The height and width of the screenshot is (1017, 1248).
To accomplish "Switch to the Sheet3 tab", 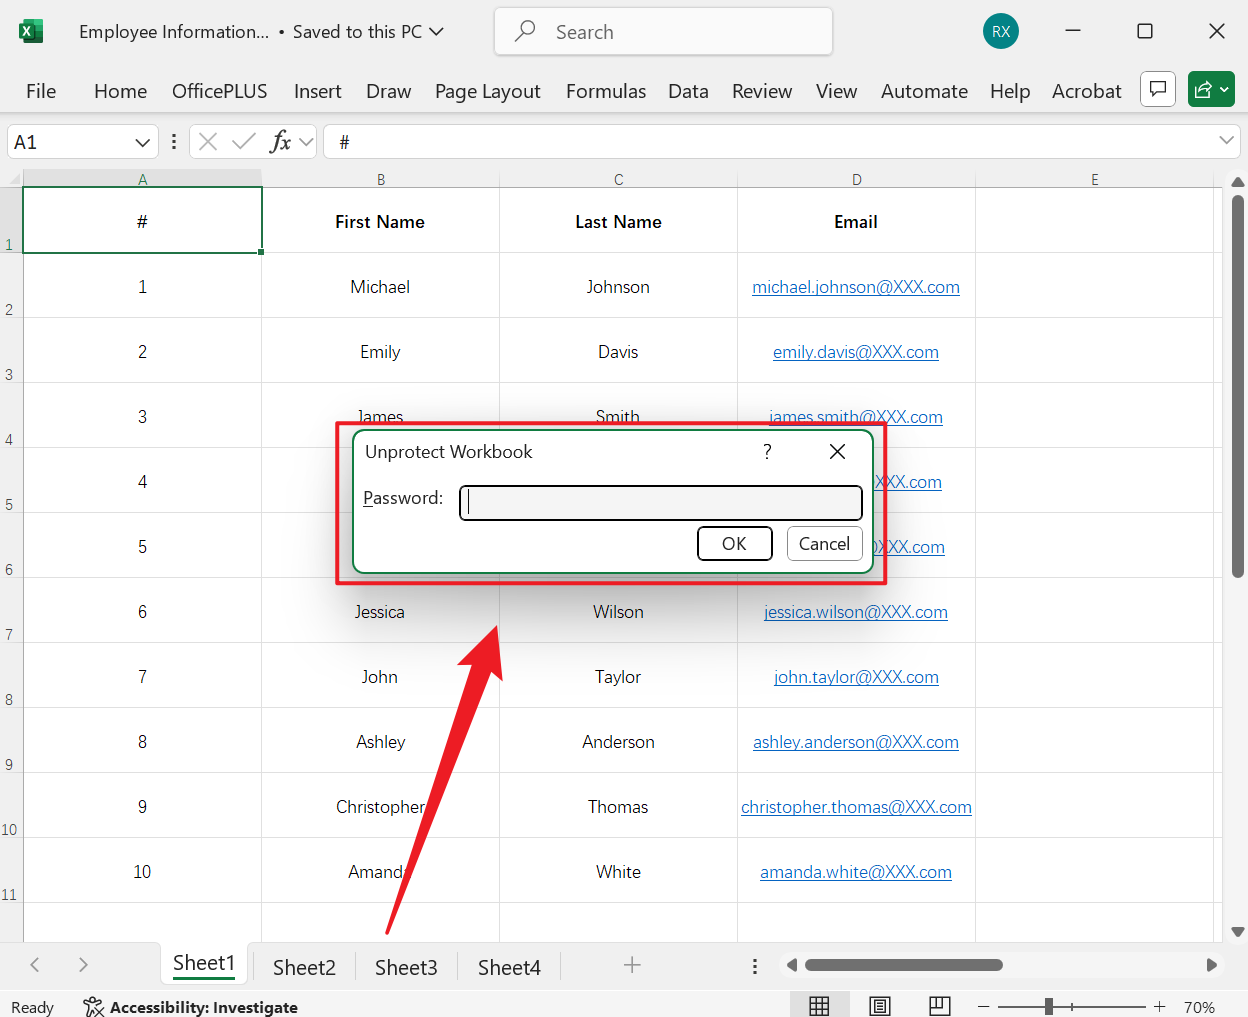I will pyautogui.click(x=405, y=966).
